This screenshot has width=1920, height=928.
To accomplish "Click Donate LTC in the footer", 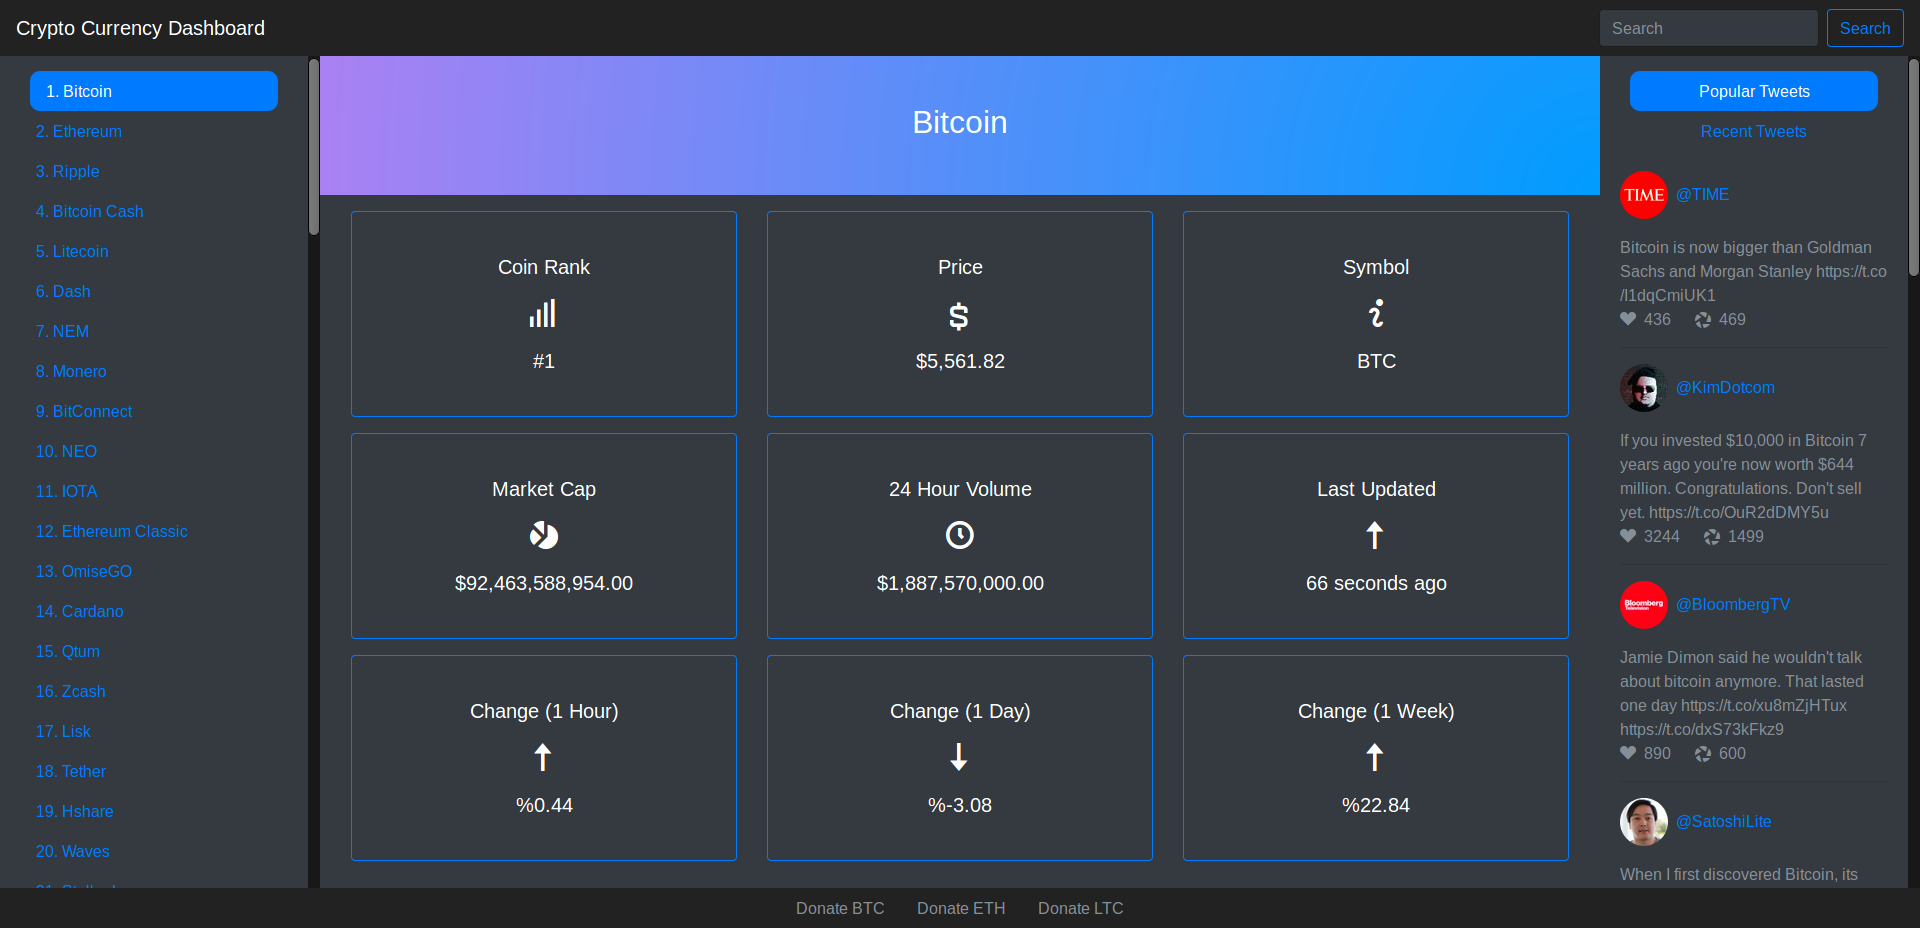I will point(1081,908).
